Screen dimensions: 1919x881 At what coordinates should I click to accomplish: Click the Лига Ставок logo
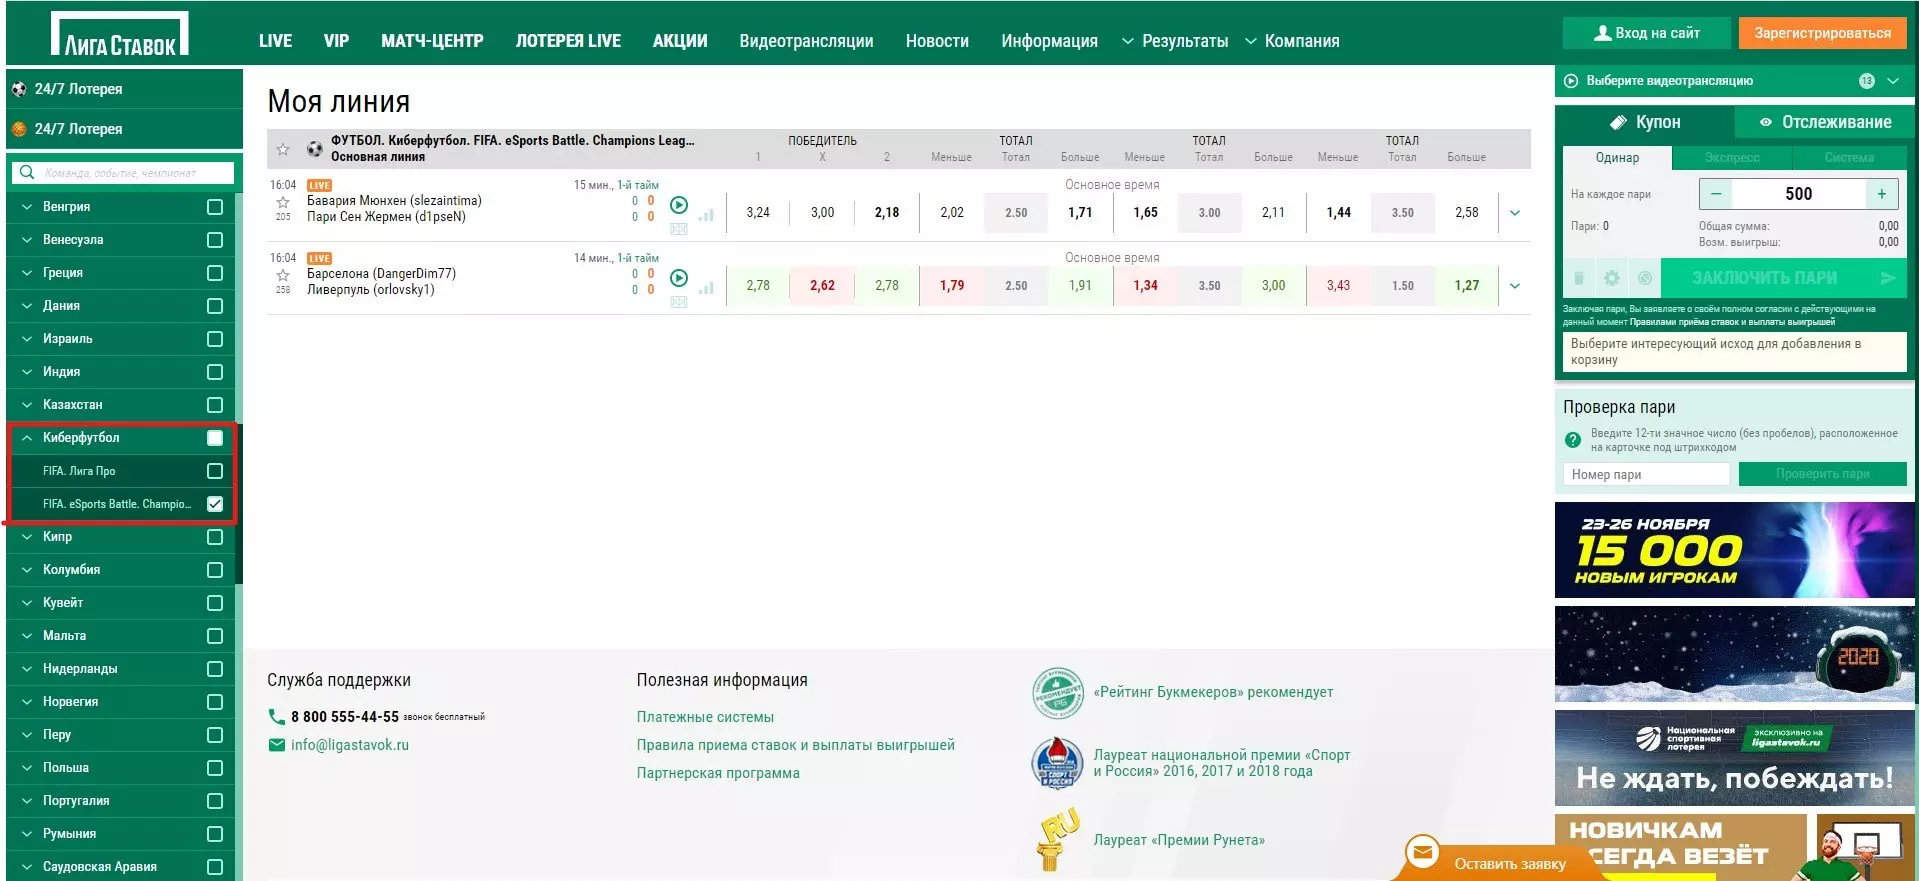point(120,35)
